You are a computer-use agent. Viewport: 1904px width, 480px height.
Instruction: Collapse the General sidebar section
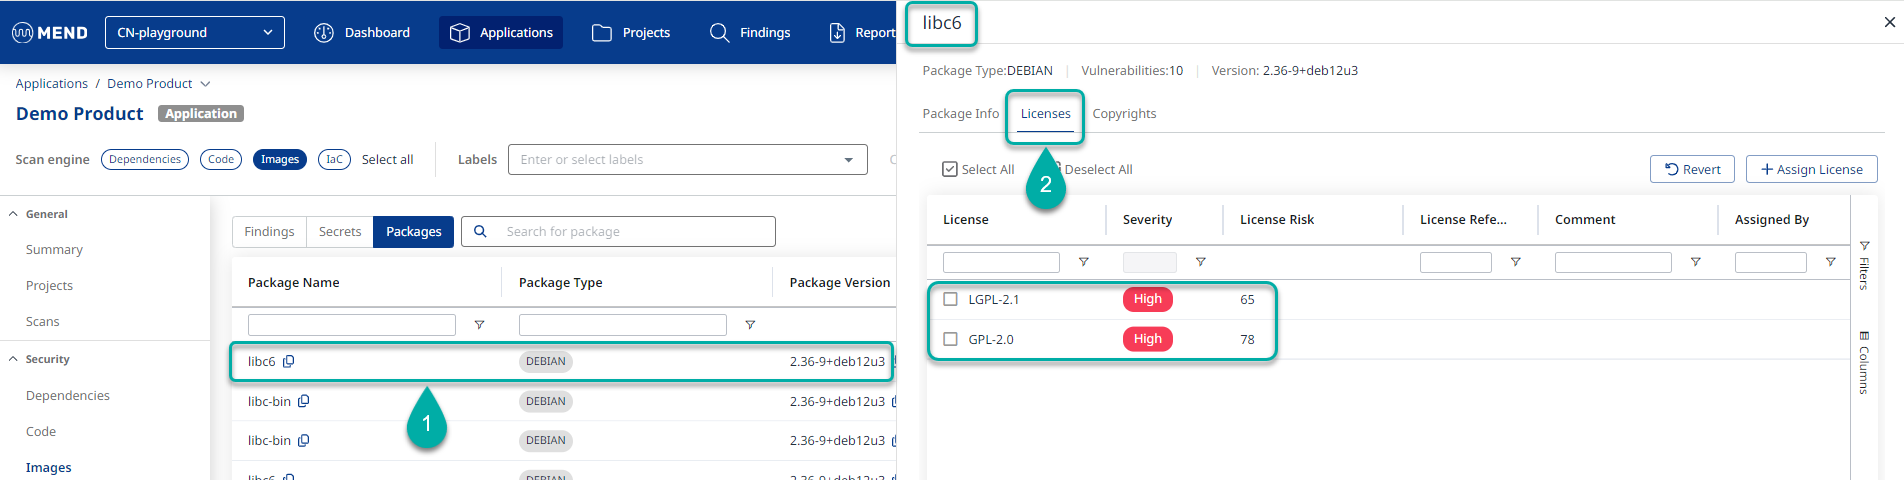[x=14, y=214]
